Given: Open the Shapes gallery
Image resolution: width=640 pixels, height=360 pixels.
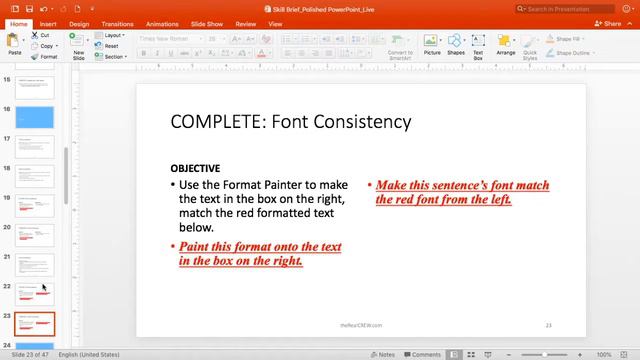Looking at the screenshot, I should (x=456, y=44).
